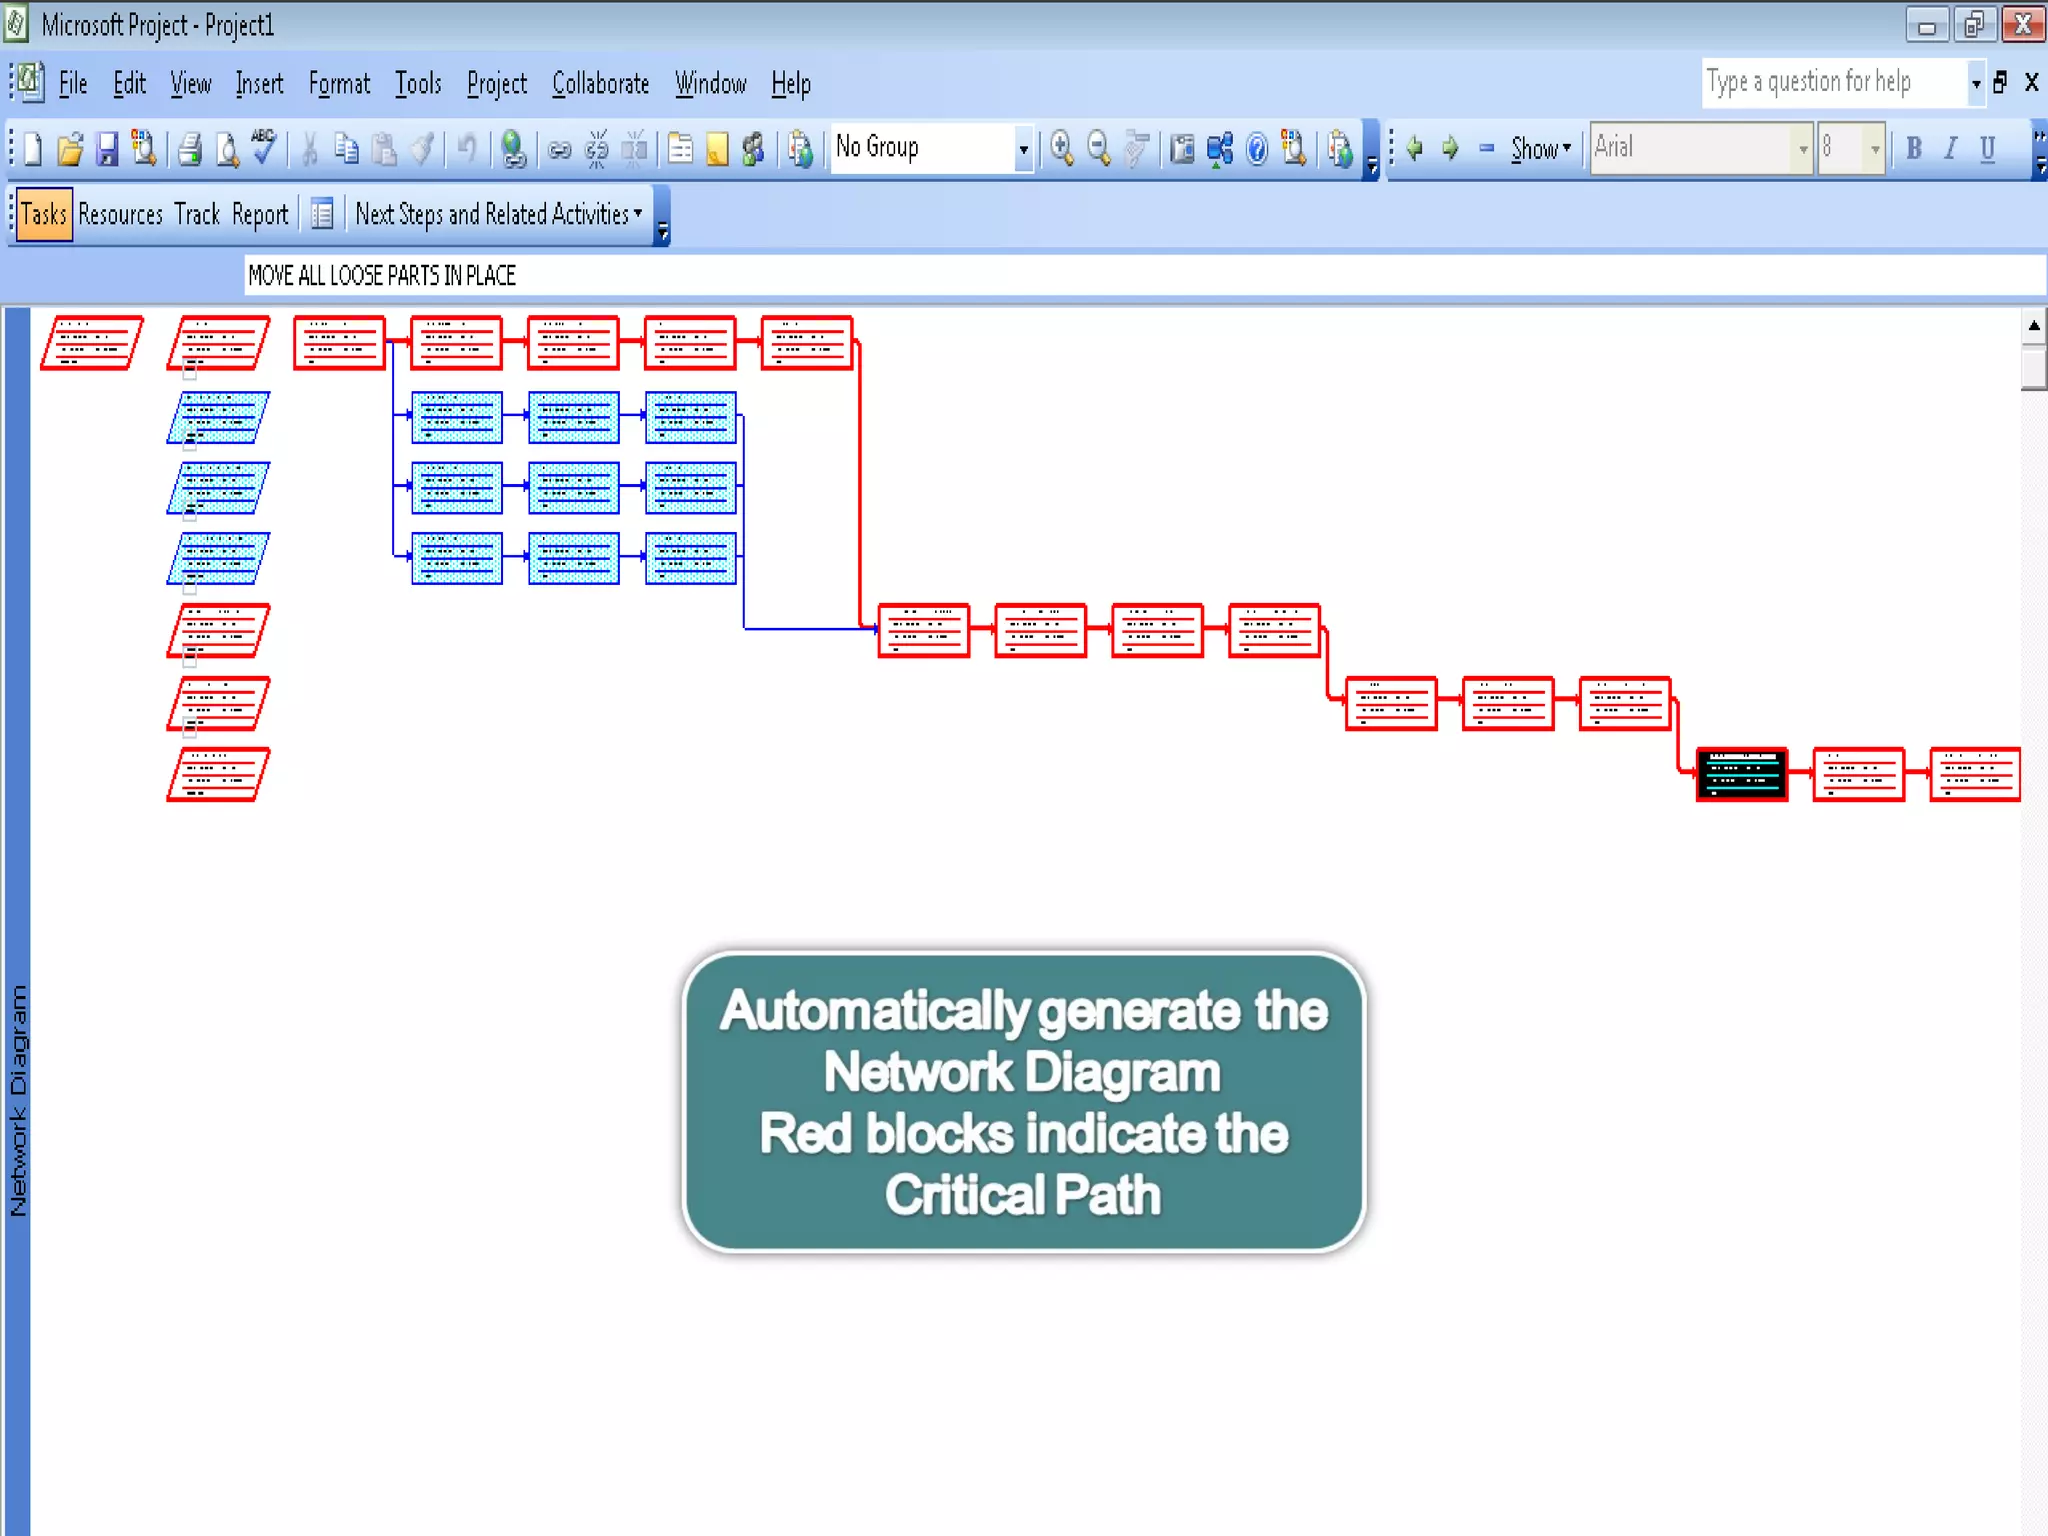Click the Print icon
This screenshot has width=2048, height=1536.
pos(189,149)
